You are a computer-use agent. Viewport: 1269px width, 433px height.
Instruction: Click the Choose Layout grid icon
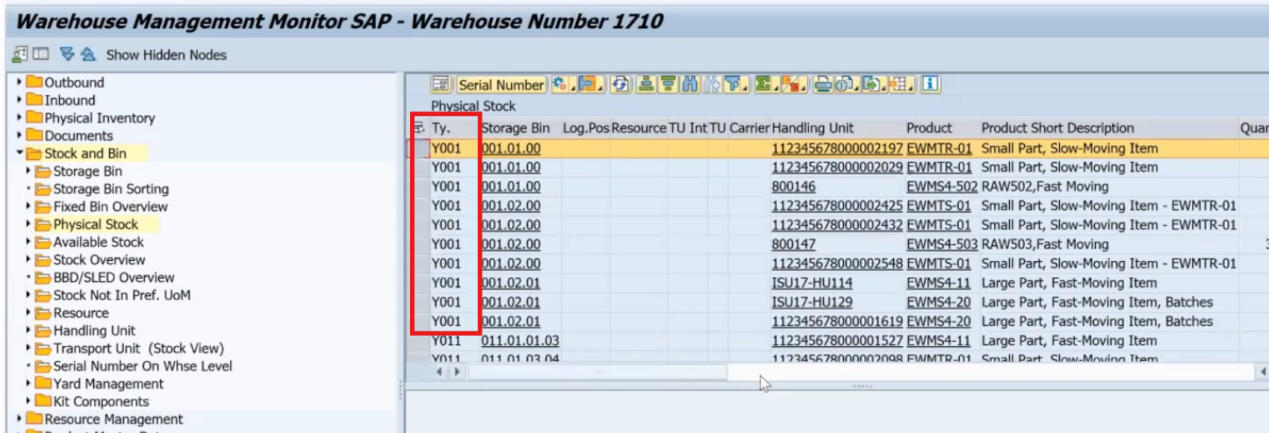click(900, 85)
